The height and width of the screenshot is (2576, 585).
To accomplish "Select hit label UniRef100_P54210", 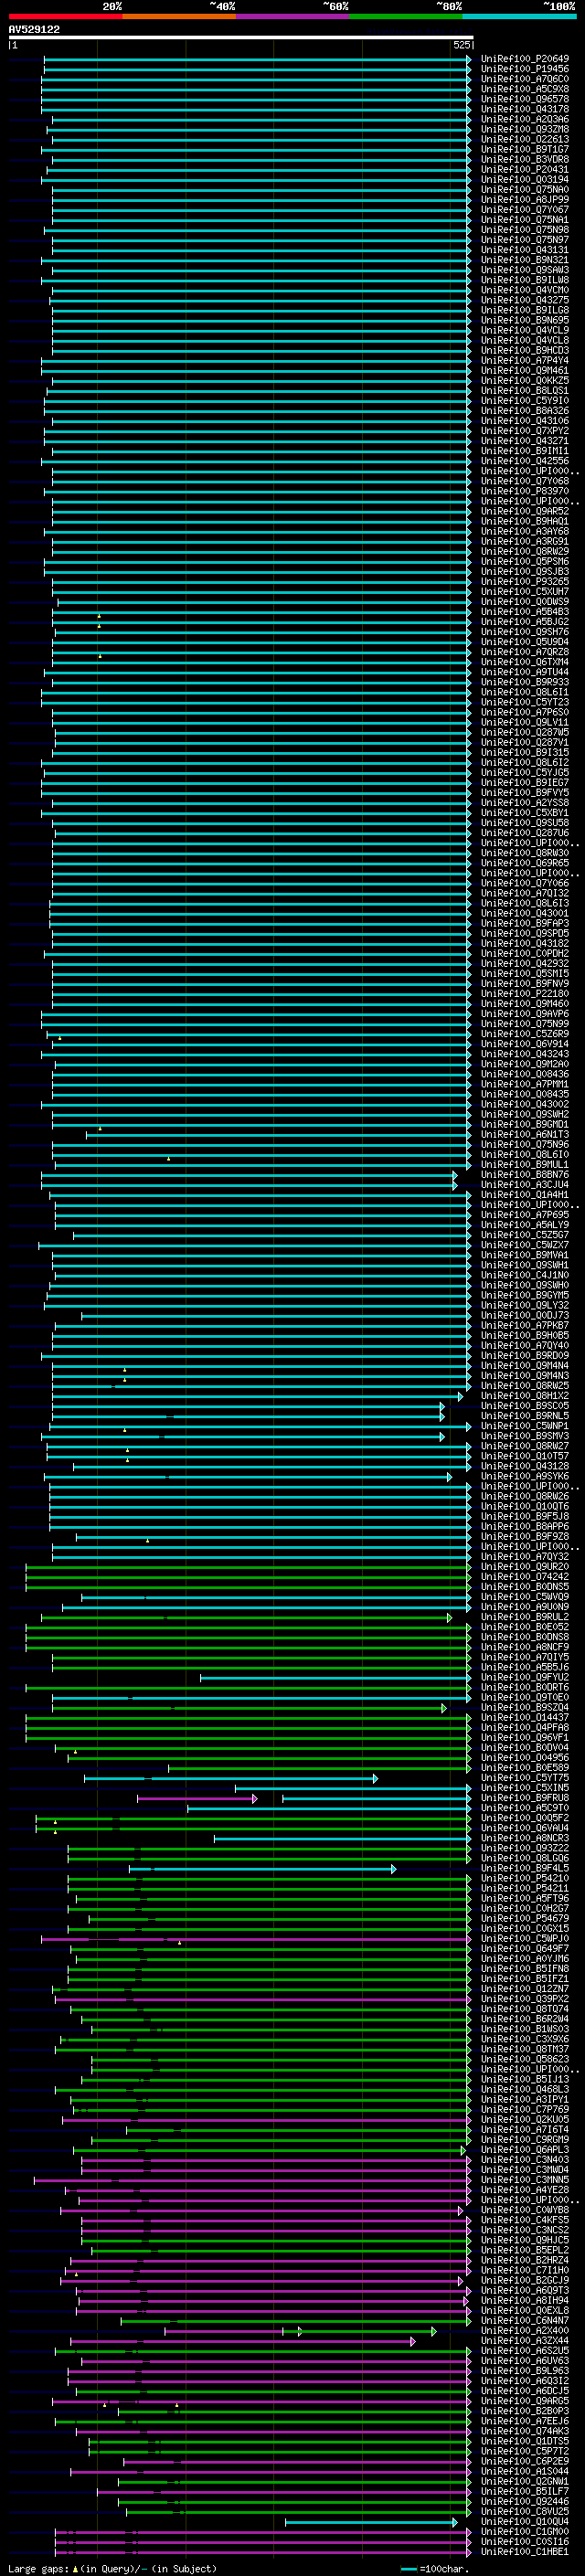I will 525,1878.
